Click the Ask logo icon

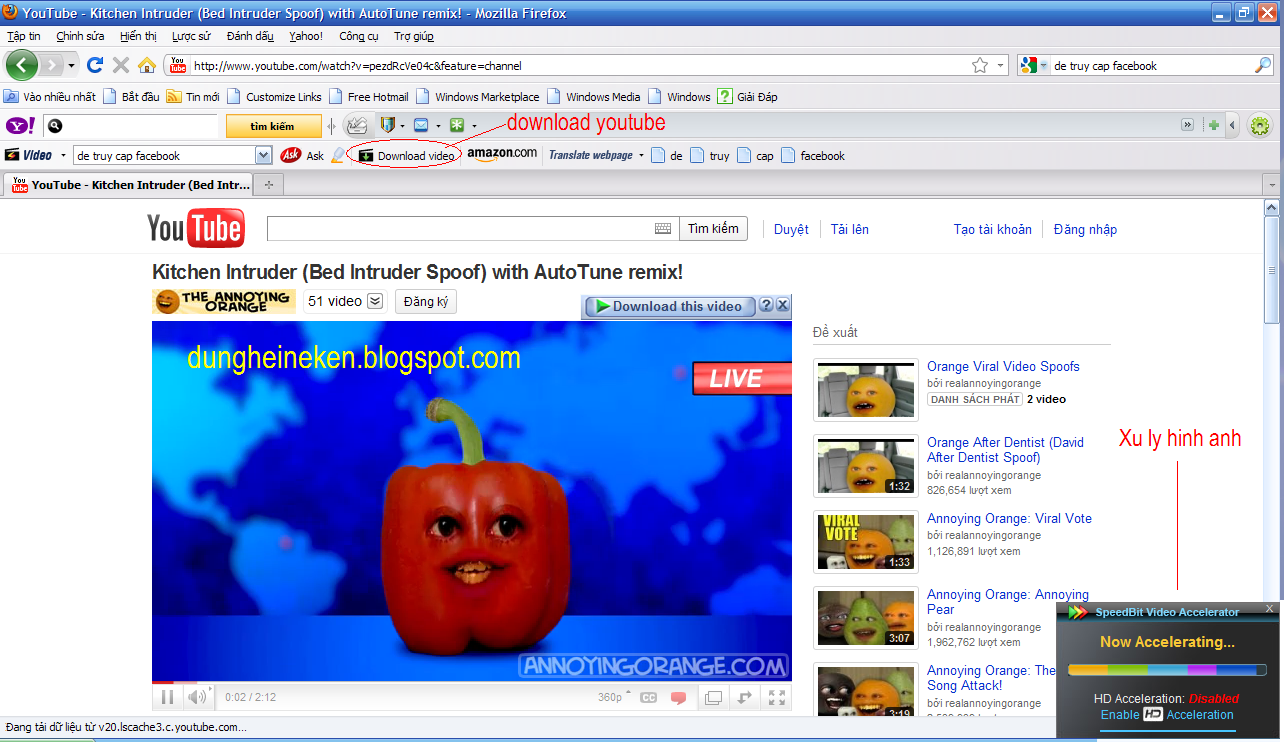291,155
